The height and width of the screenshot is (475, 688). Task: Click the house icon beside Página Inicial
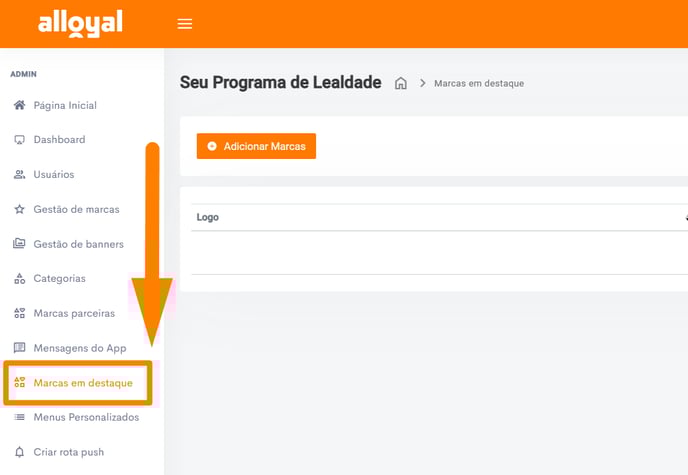(19, 105)
